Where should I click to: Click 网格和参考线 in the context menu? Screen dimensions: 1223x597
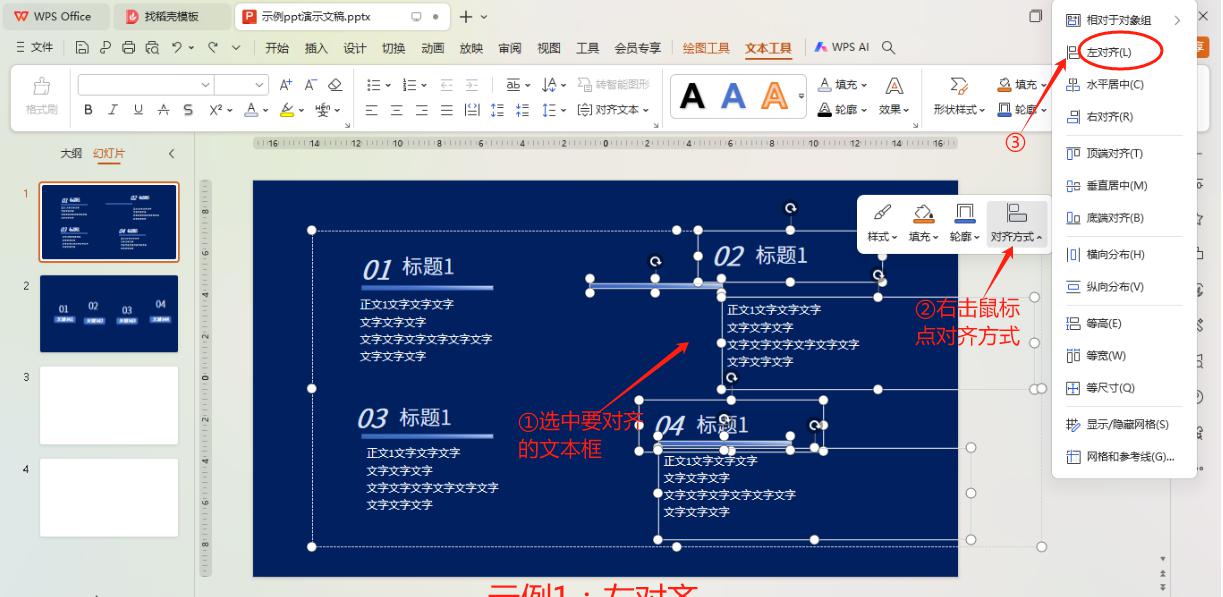(x=1128, y=458)
